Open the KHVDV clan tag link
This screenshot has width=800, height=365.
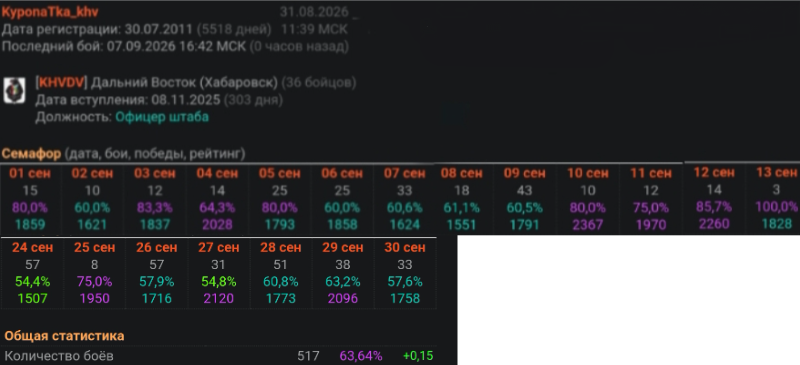[x=61, y=82]
